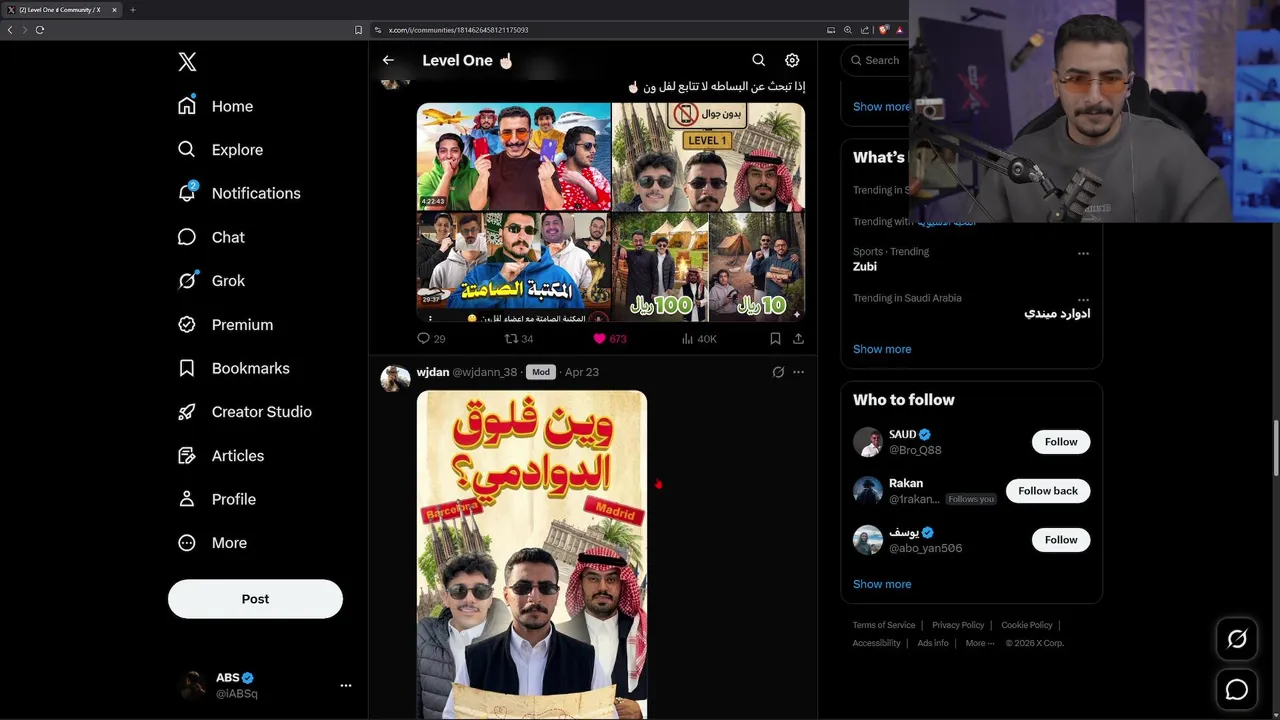The width and height of the screenshot is (1280, 720).
Task: Open Terms of Service link
Action: point(884,625)
